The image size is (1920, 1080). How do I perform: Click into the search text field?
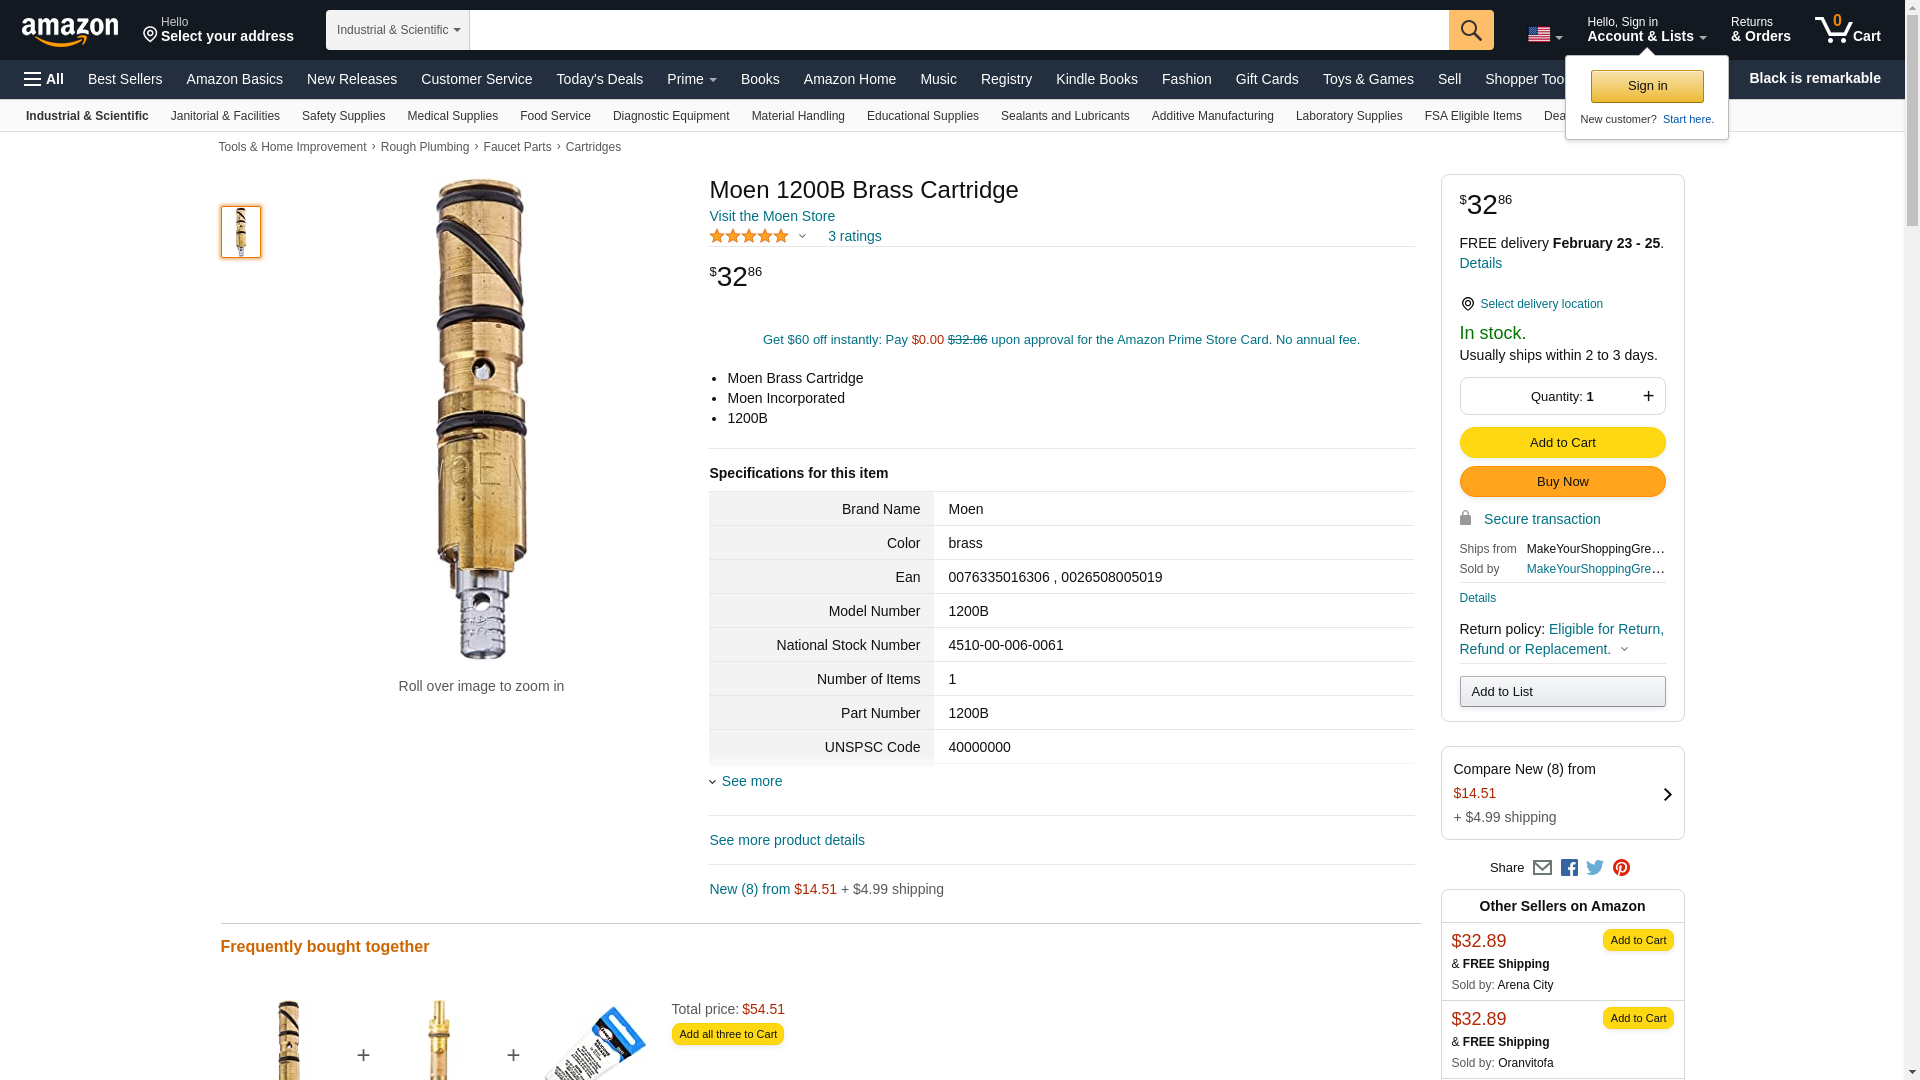tap(958, 30)
